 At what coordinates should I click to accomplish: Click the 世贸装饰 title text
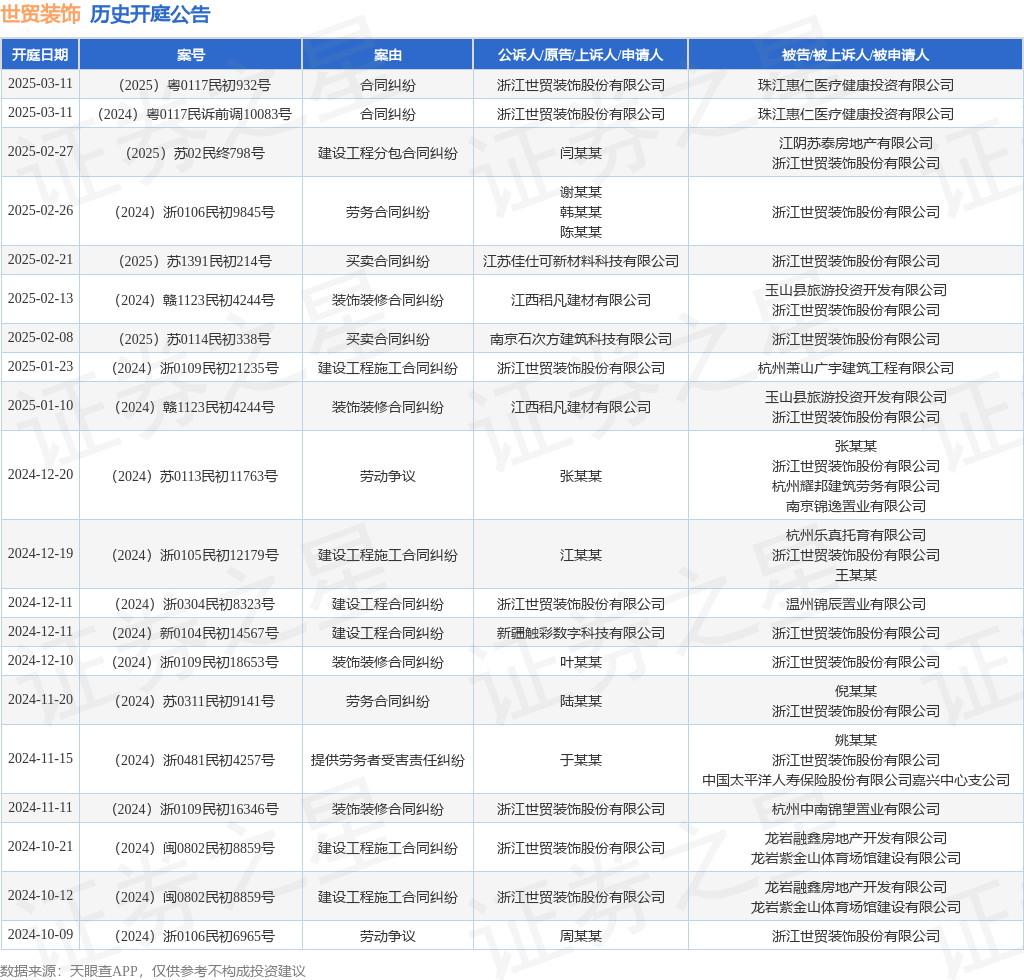pos(40,14)
